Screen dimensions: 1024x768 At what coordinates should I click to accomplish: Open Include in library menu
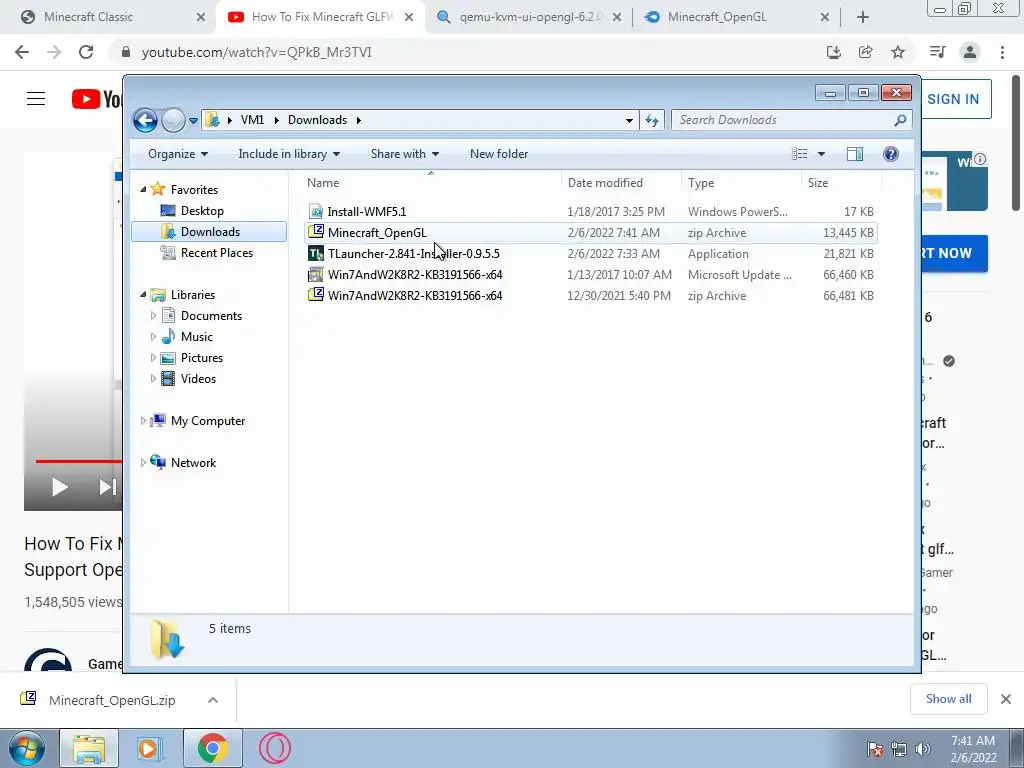click(289, 154)
